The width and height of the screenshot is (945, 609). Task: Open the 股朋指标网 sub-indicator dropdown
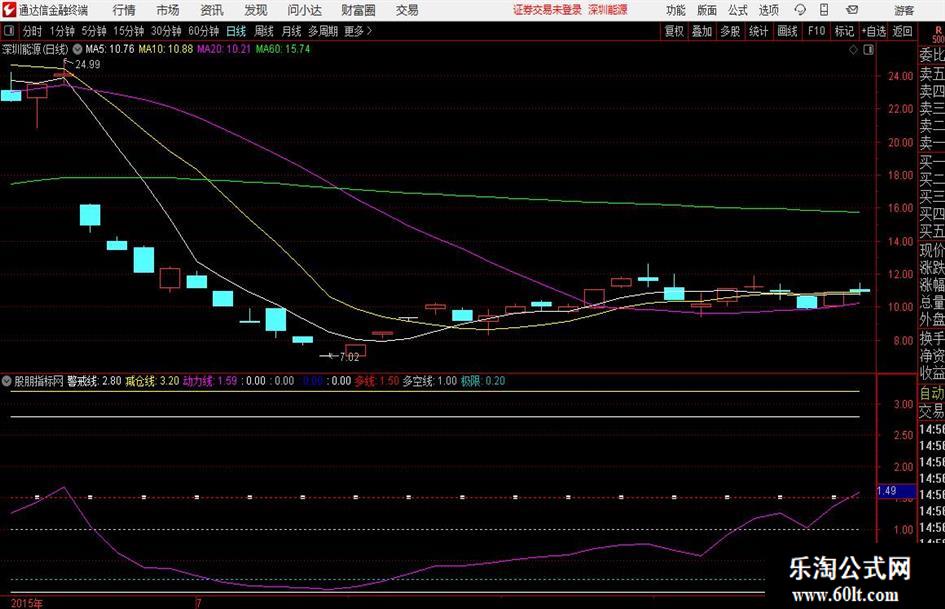click(7, 381)
